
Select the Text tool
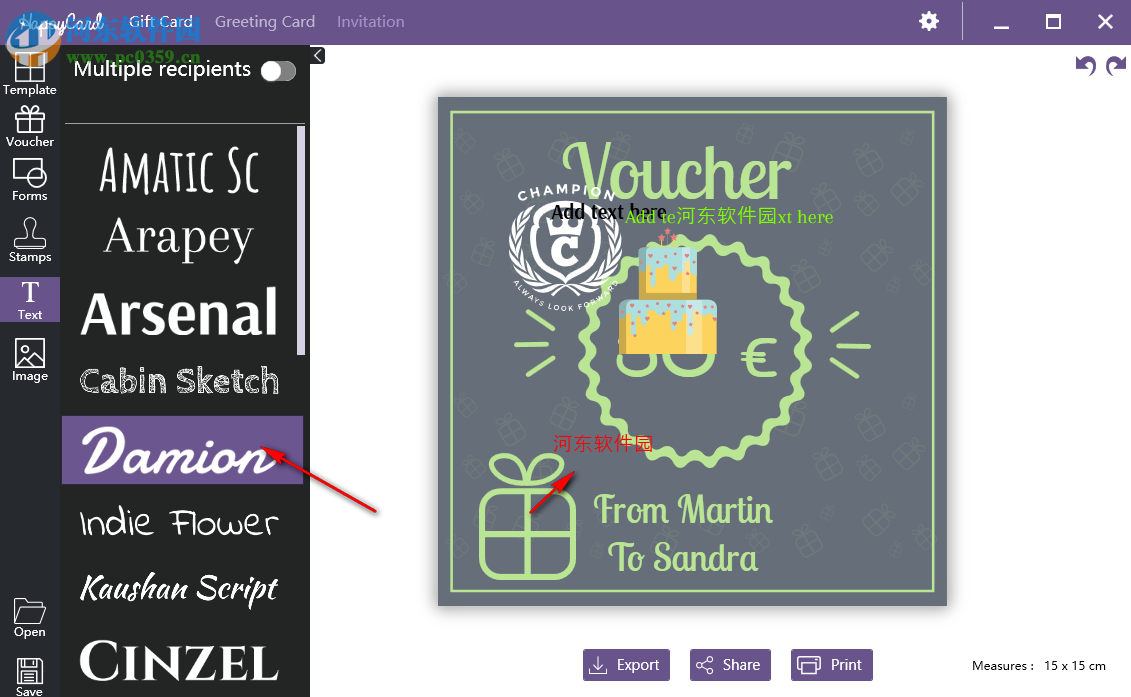pos(30,299)
